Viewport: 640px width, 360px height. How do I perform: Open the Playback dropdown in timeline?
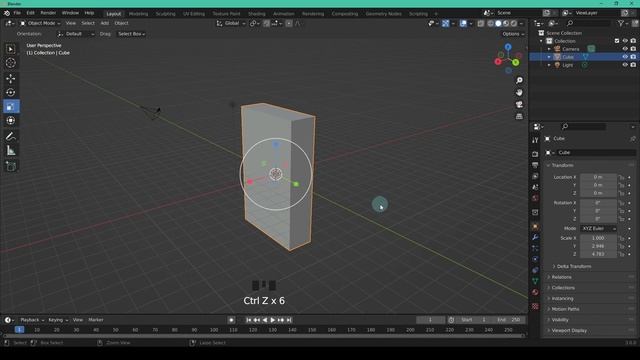click(32, 320)
